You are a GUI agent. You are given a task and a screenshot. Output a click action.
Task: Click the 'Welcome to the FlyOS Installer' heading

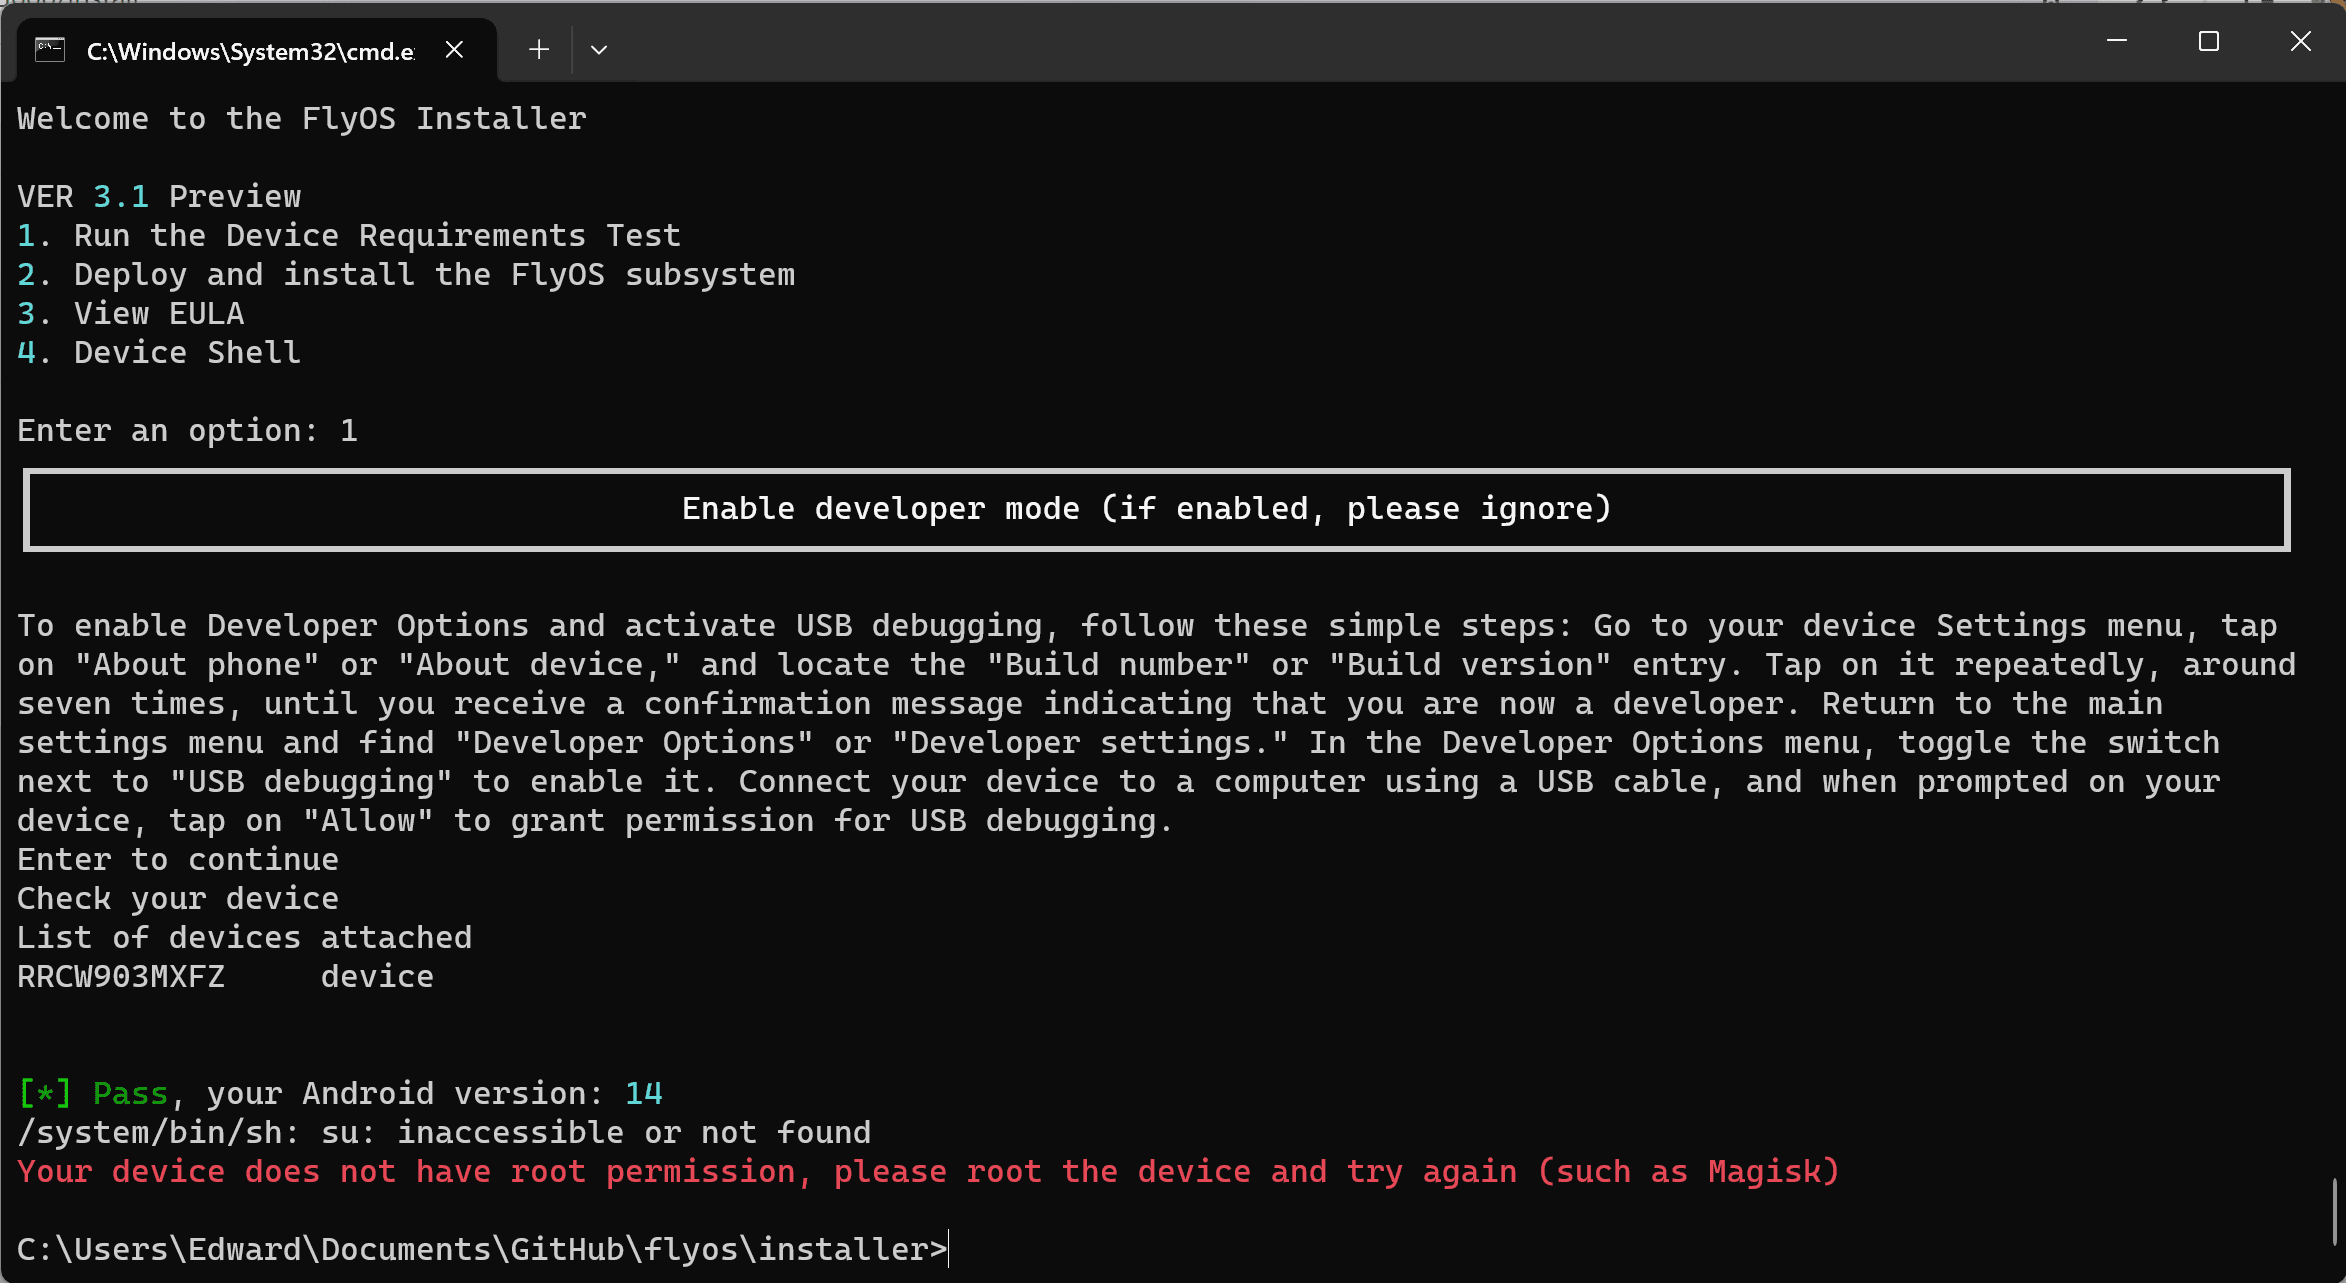[302, 119]
